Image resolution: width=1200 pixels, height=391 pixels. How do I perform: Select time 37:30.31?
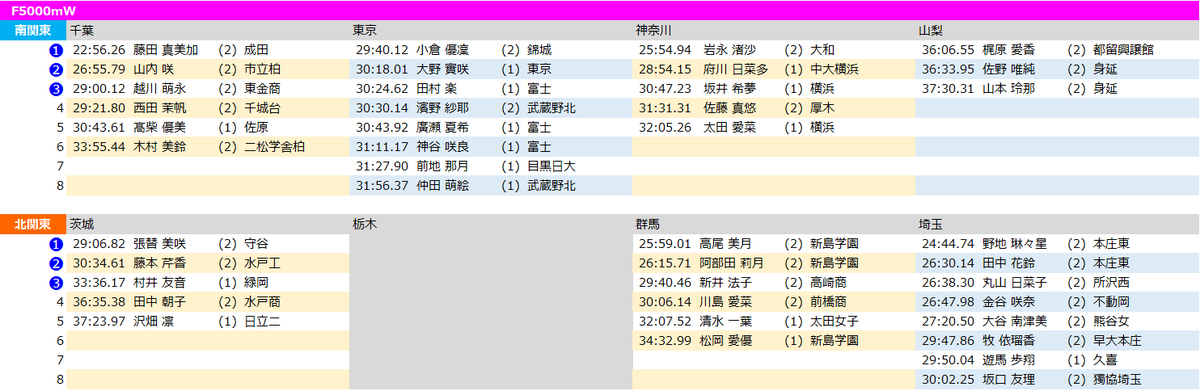949,88
